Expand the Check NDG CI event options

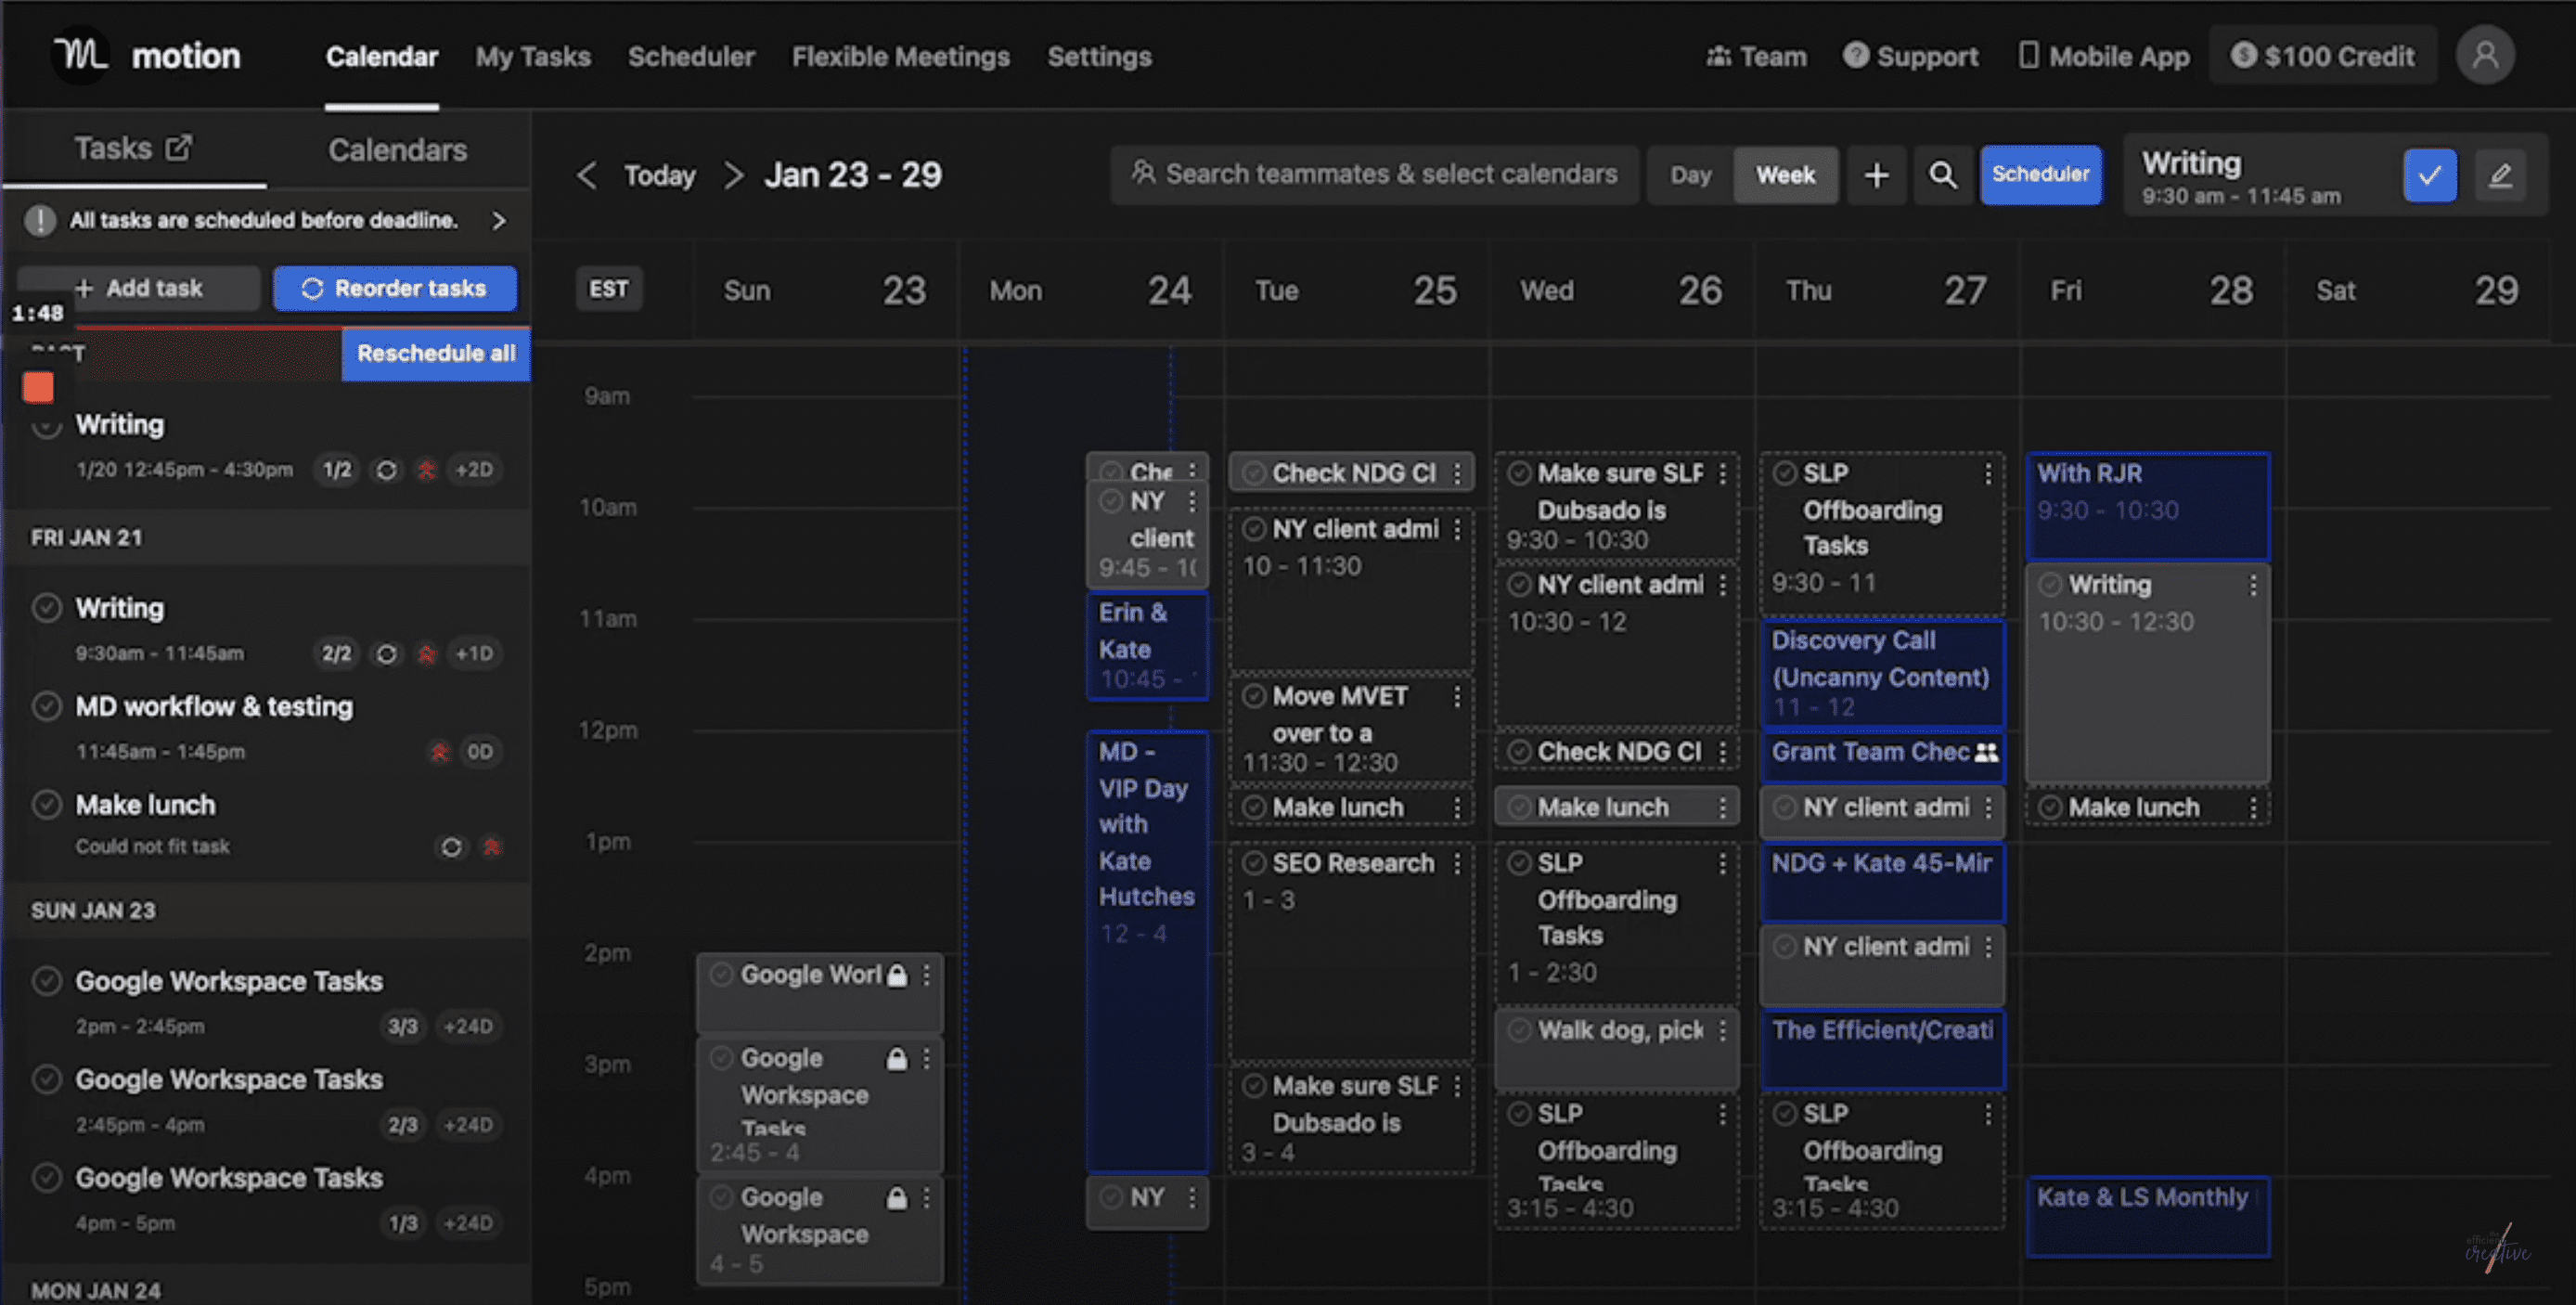click(x=1462, y=472)
